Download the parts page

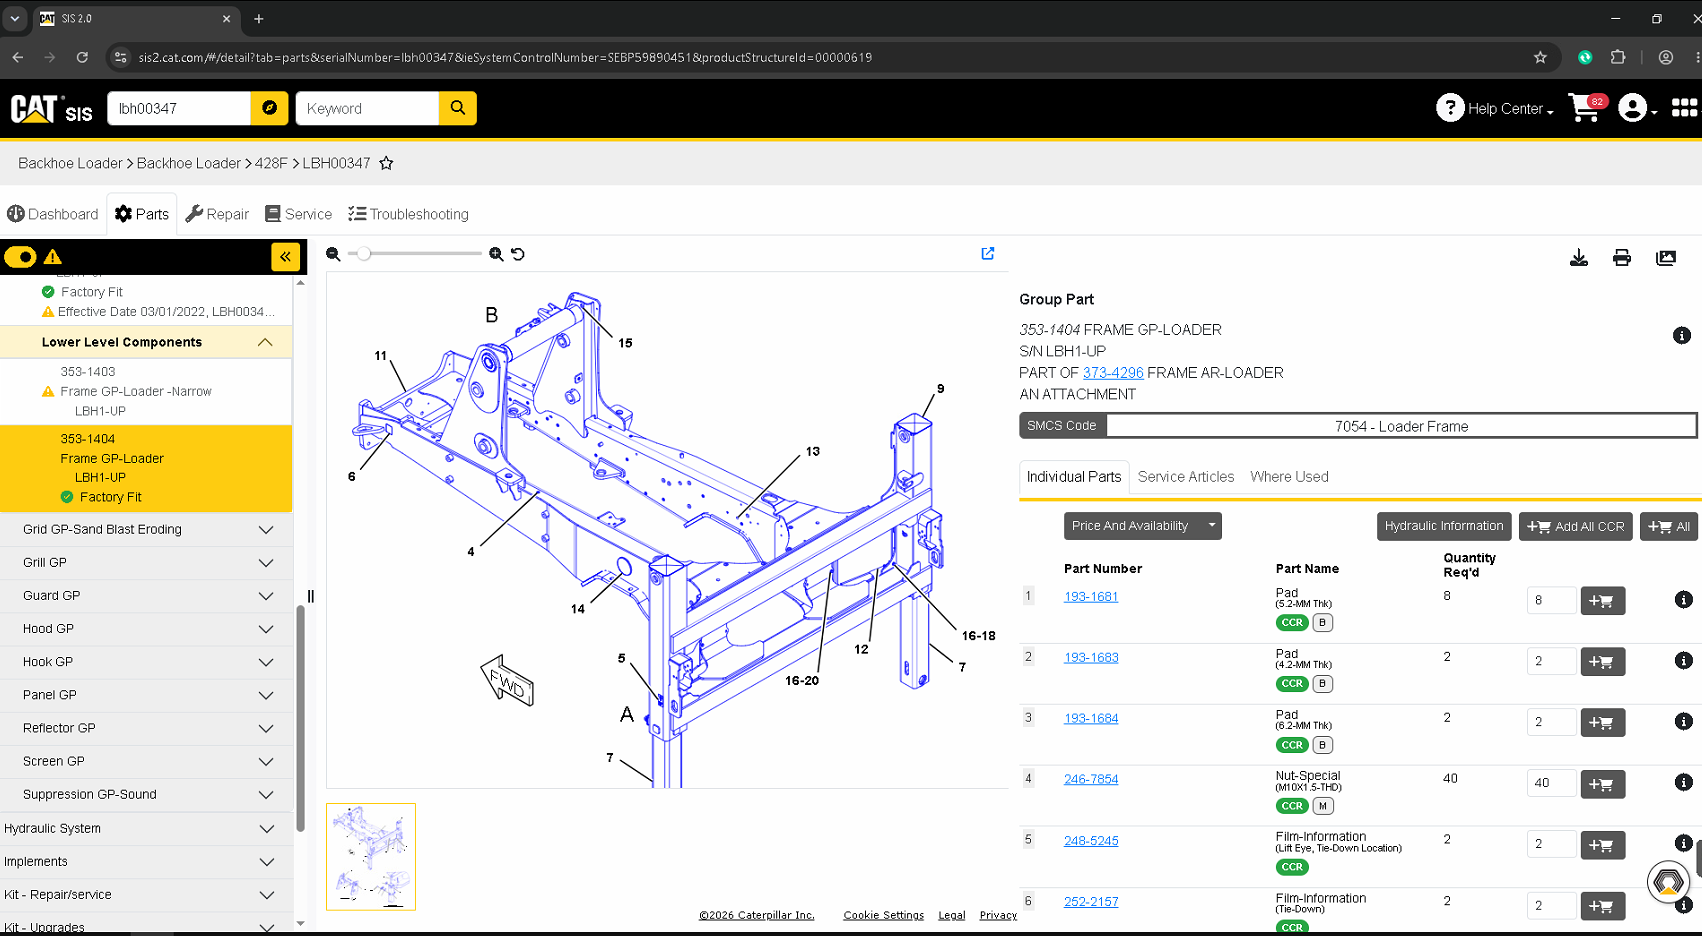click(x=1579, y=258)
